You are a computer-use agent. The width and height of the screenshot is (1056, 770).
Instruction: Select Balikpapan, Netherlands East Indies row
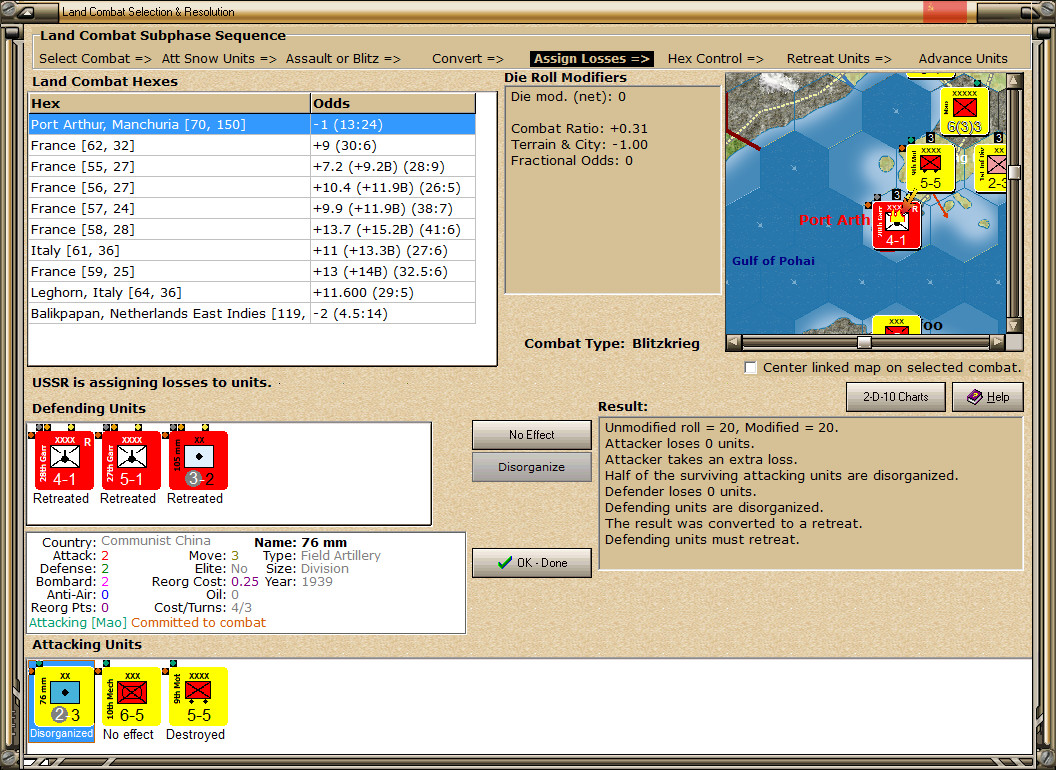pyautogui.click(x=253, y=314)
